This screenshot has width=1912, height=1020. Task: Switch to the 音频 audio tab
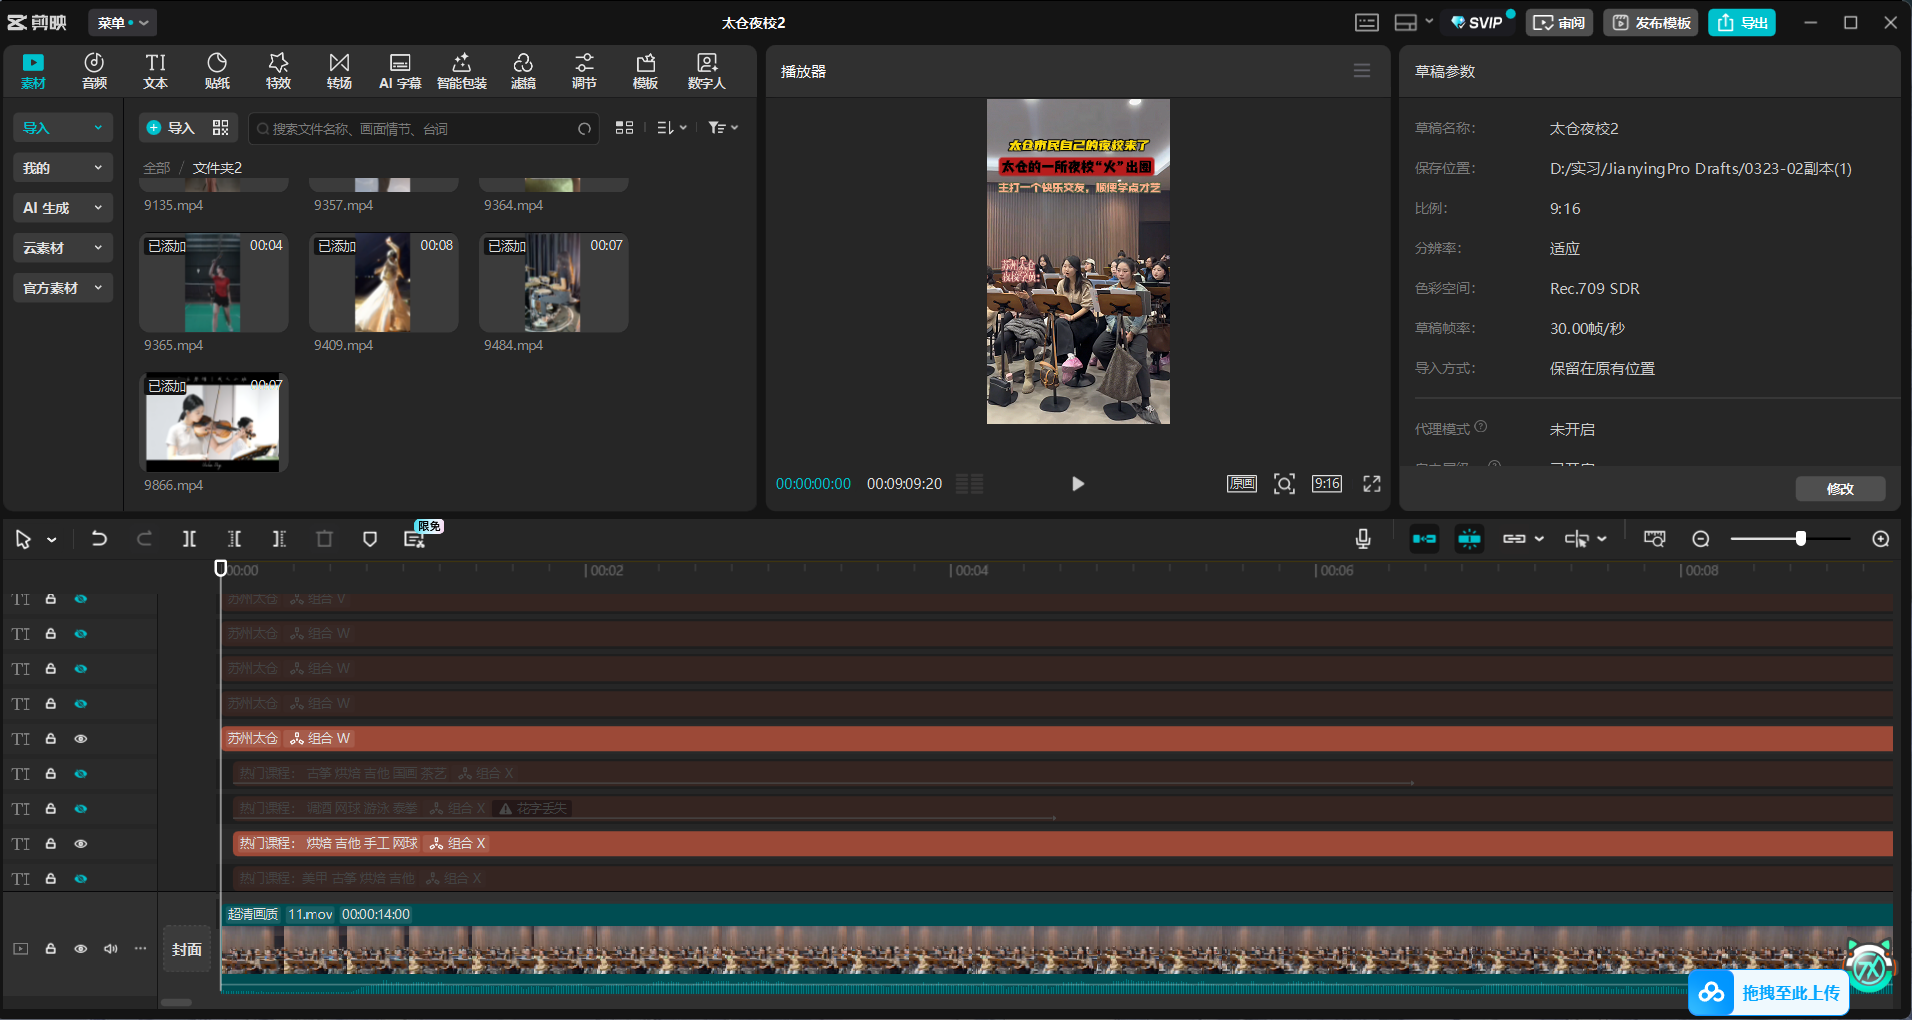(x=94, y=71)
